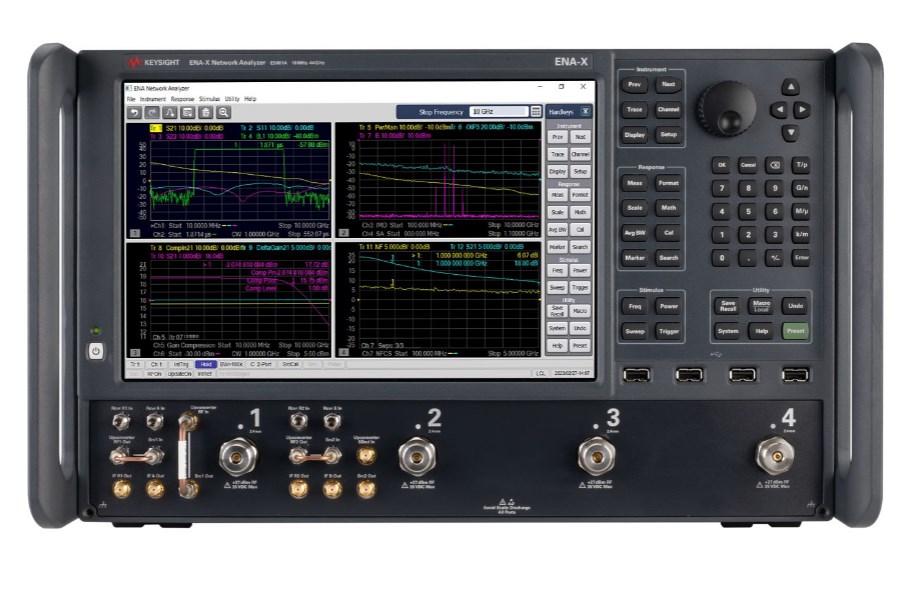Click the zoom magnifier icon in toolbar
Screen dimensions: 918x593
(225, 112)
